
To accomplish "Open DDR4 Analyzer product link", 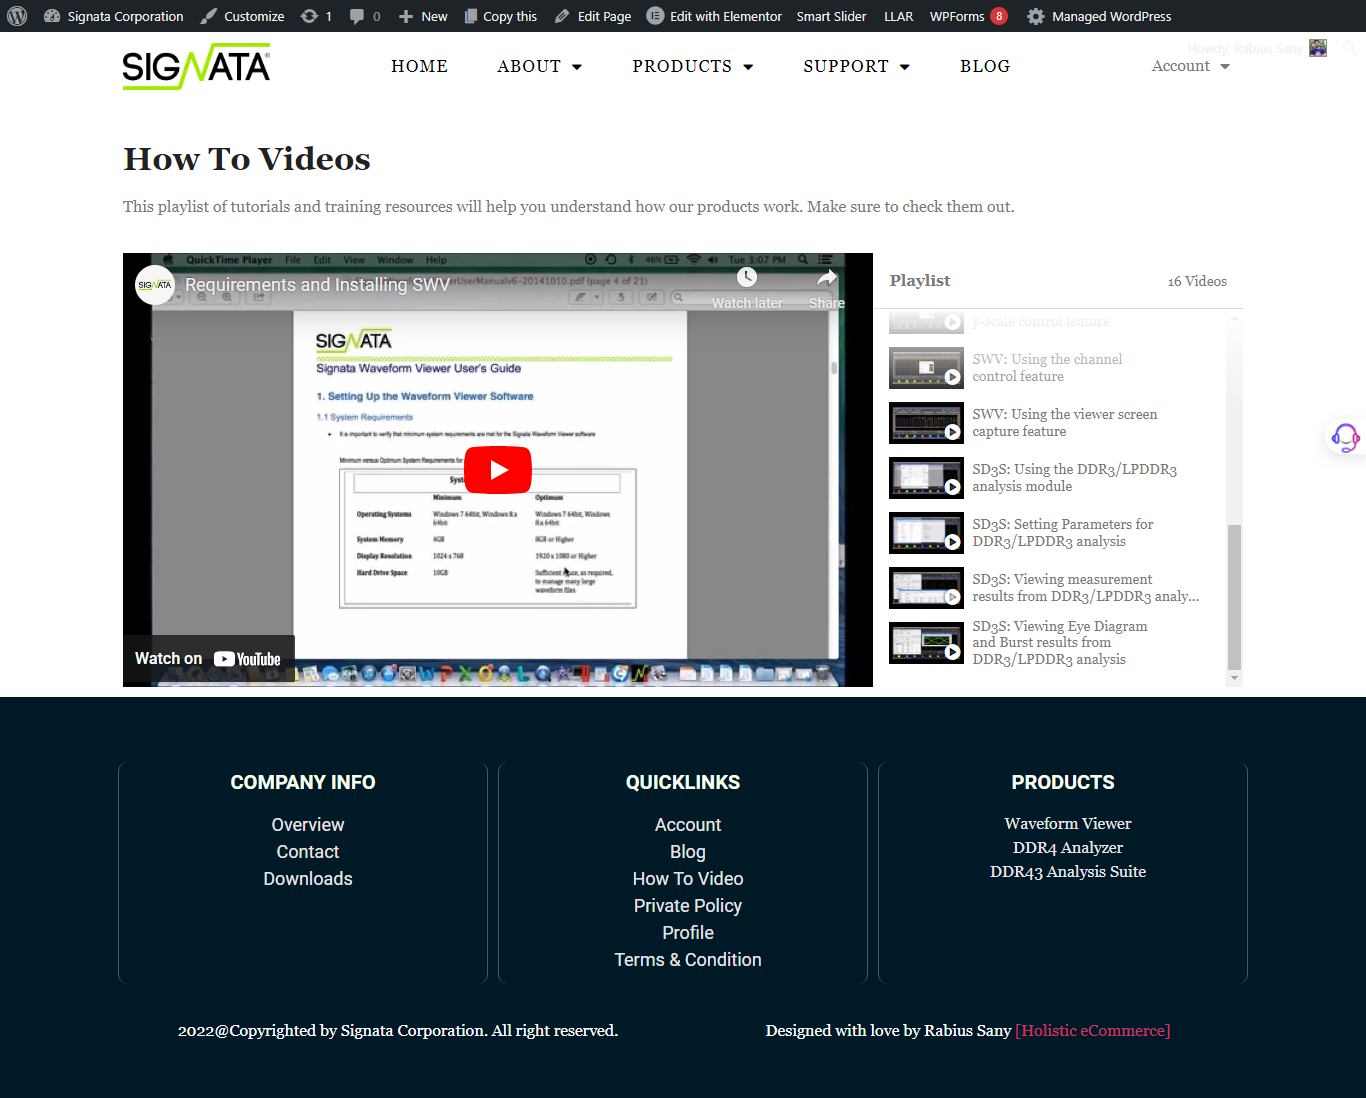I will pos(1068,848).
